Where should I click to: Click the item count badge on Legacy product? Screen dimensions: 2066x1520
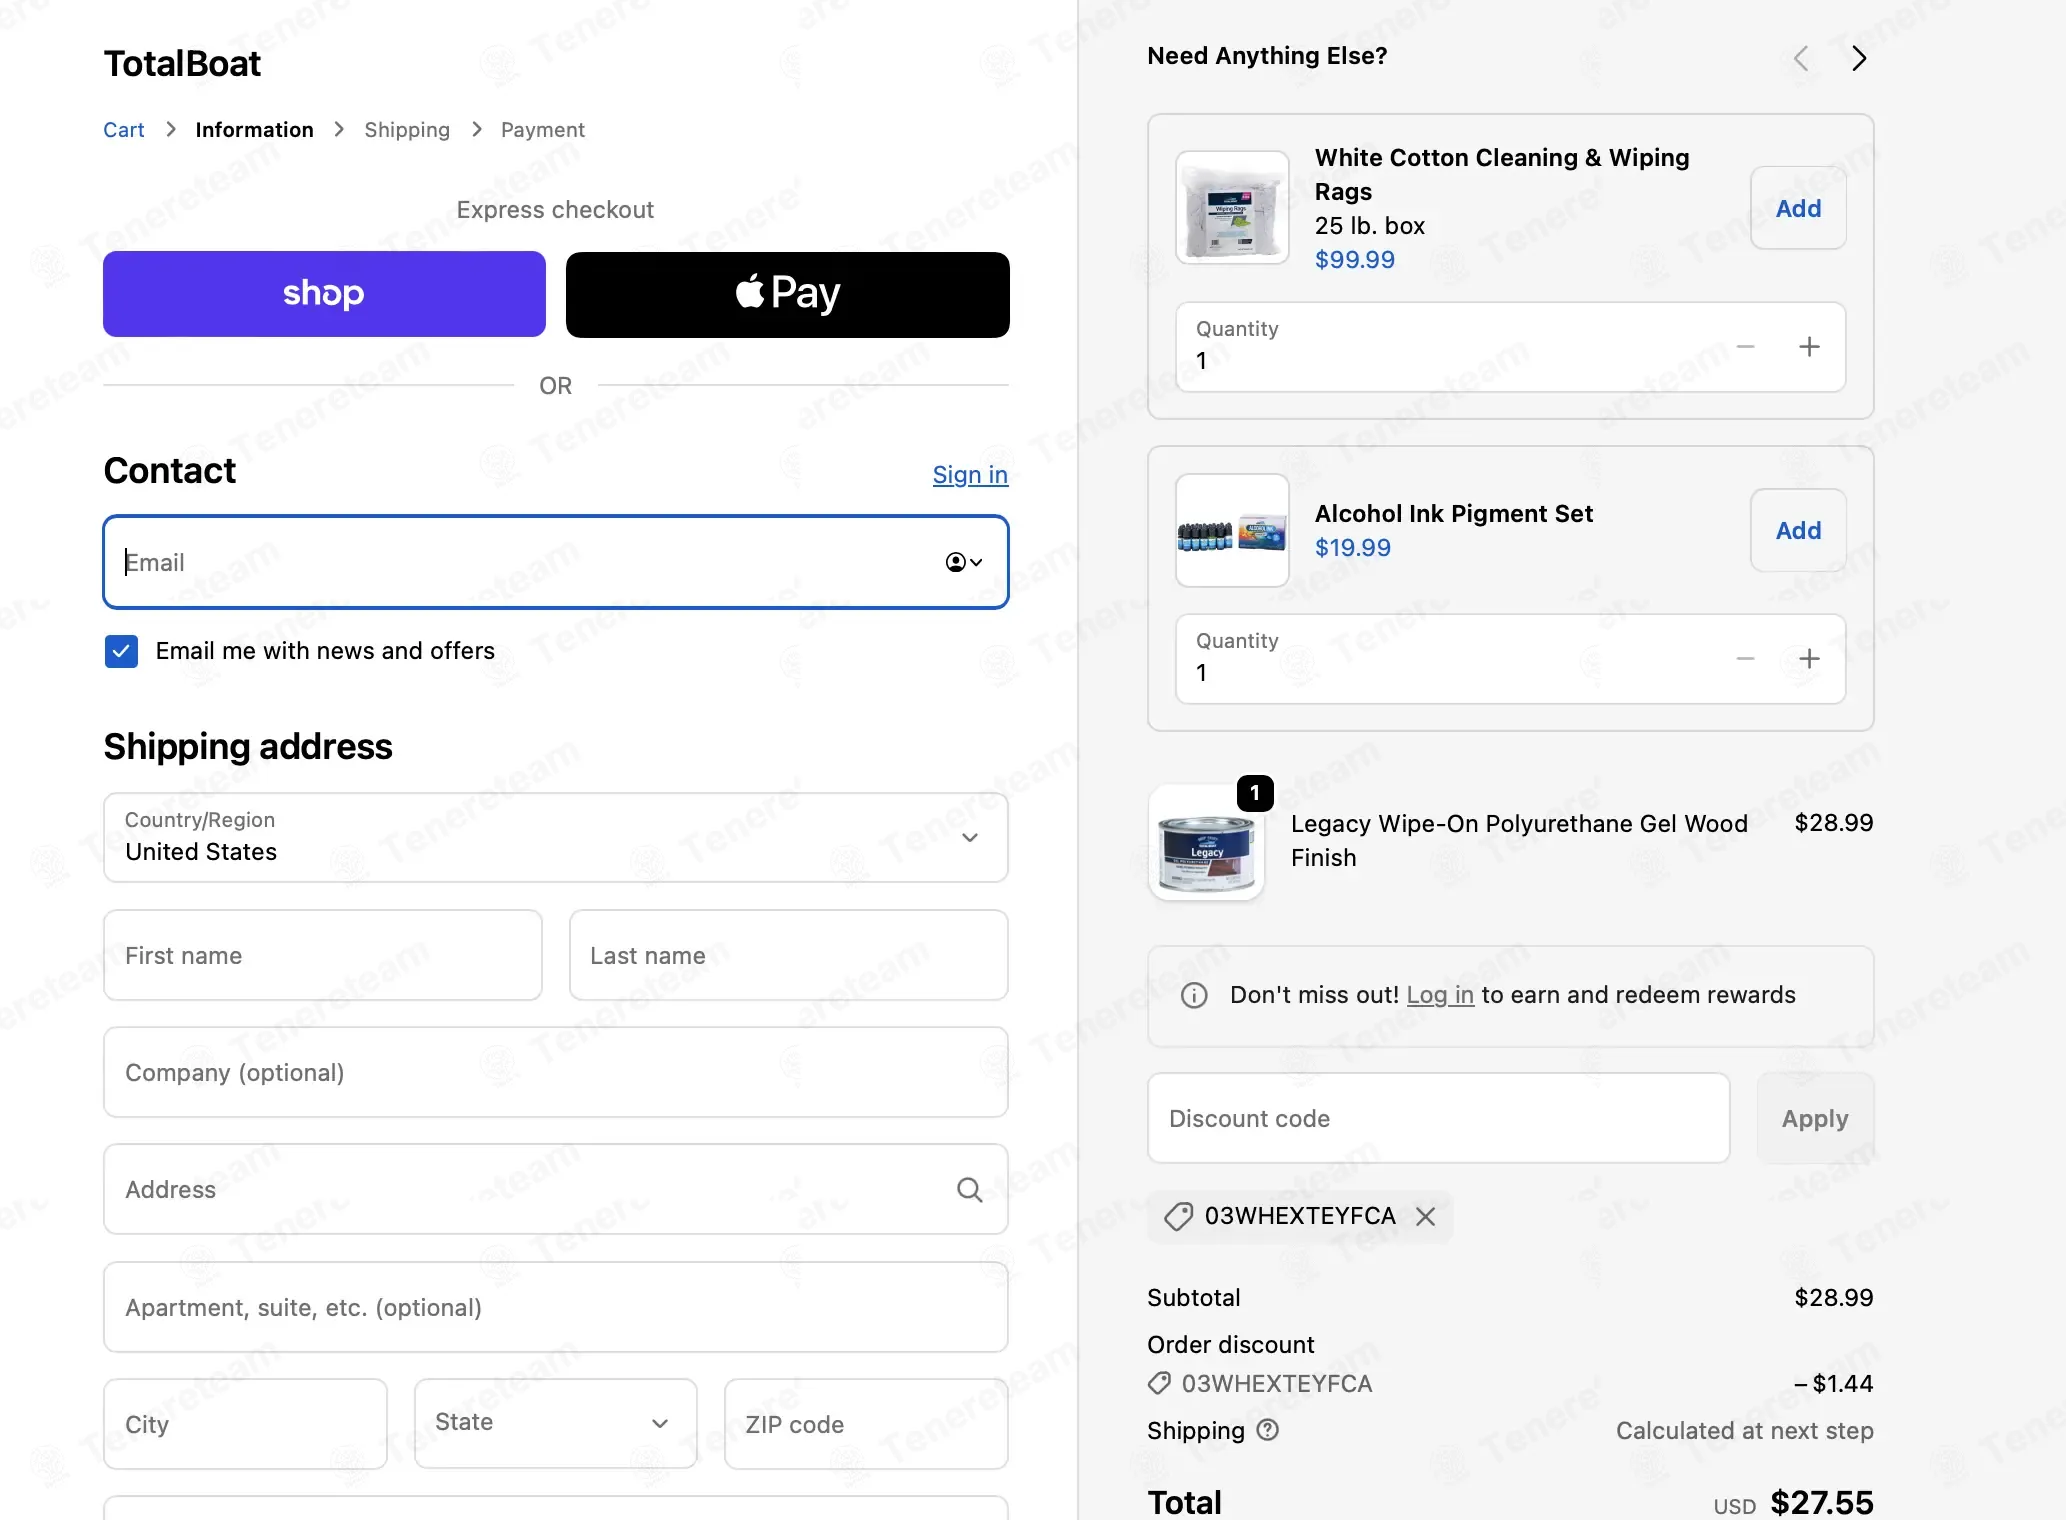[1255, 793]
